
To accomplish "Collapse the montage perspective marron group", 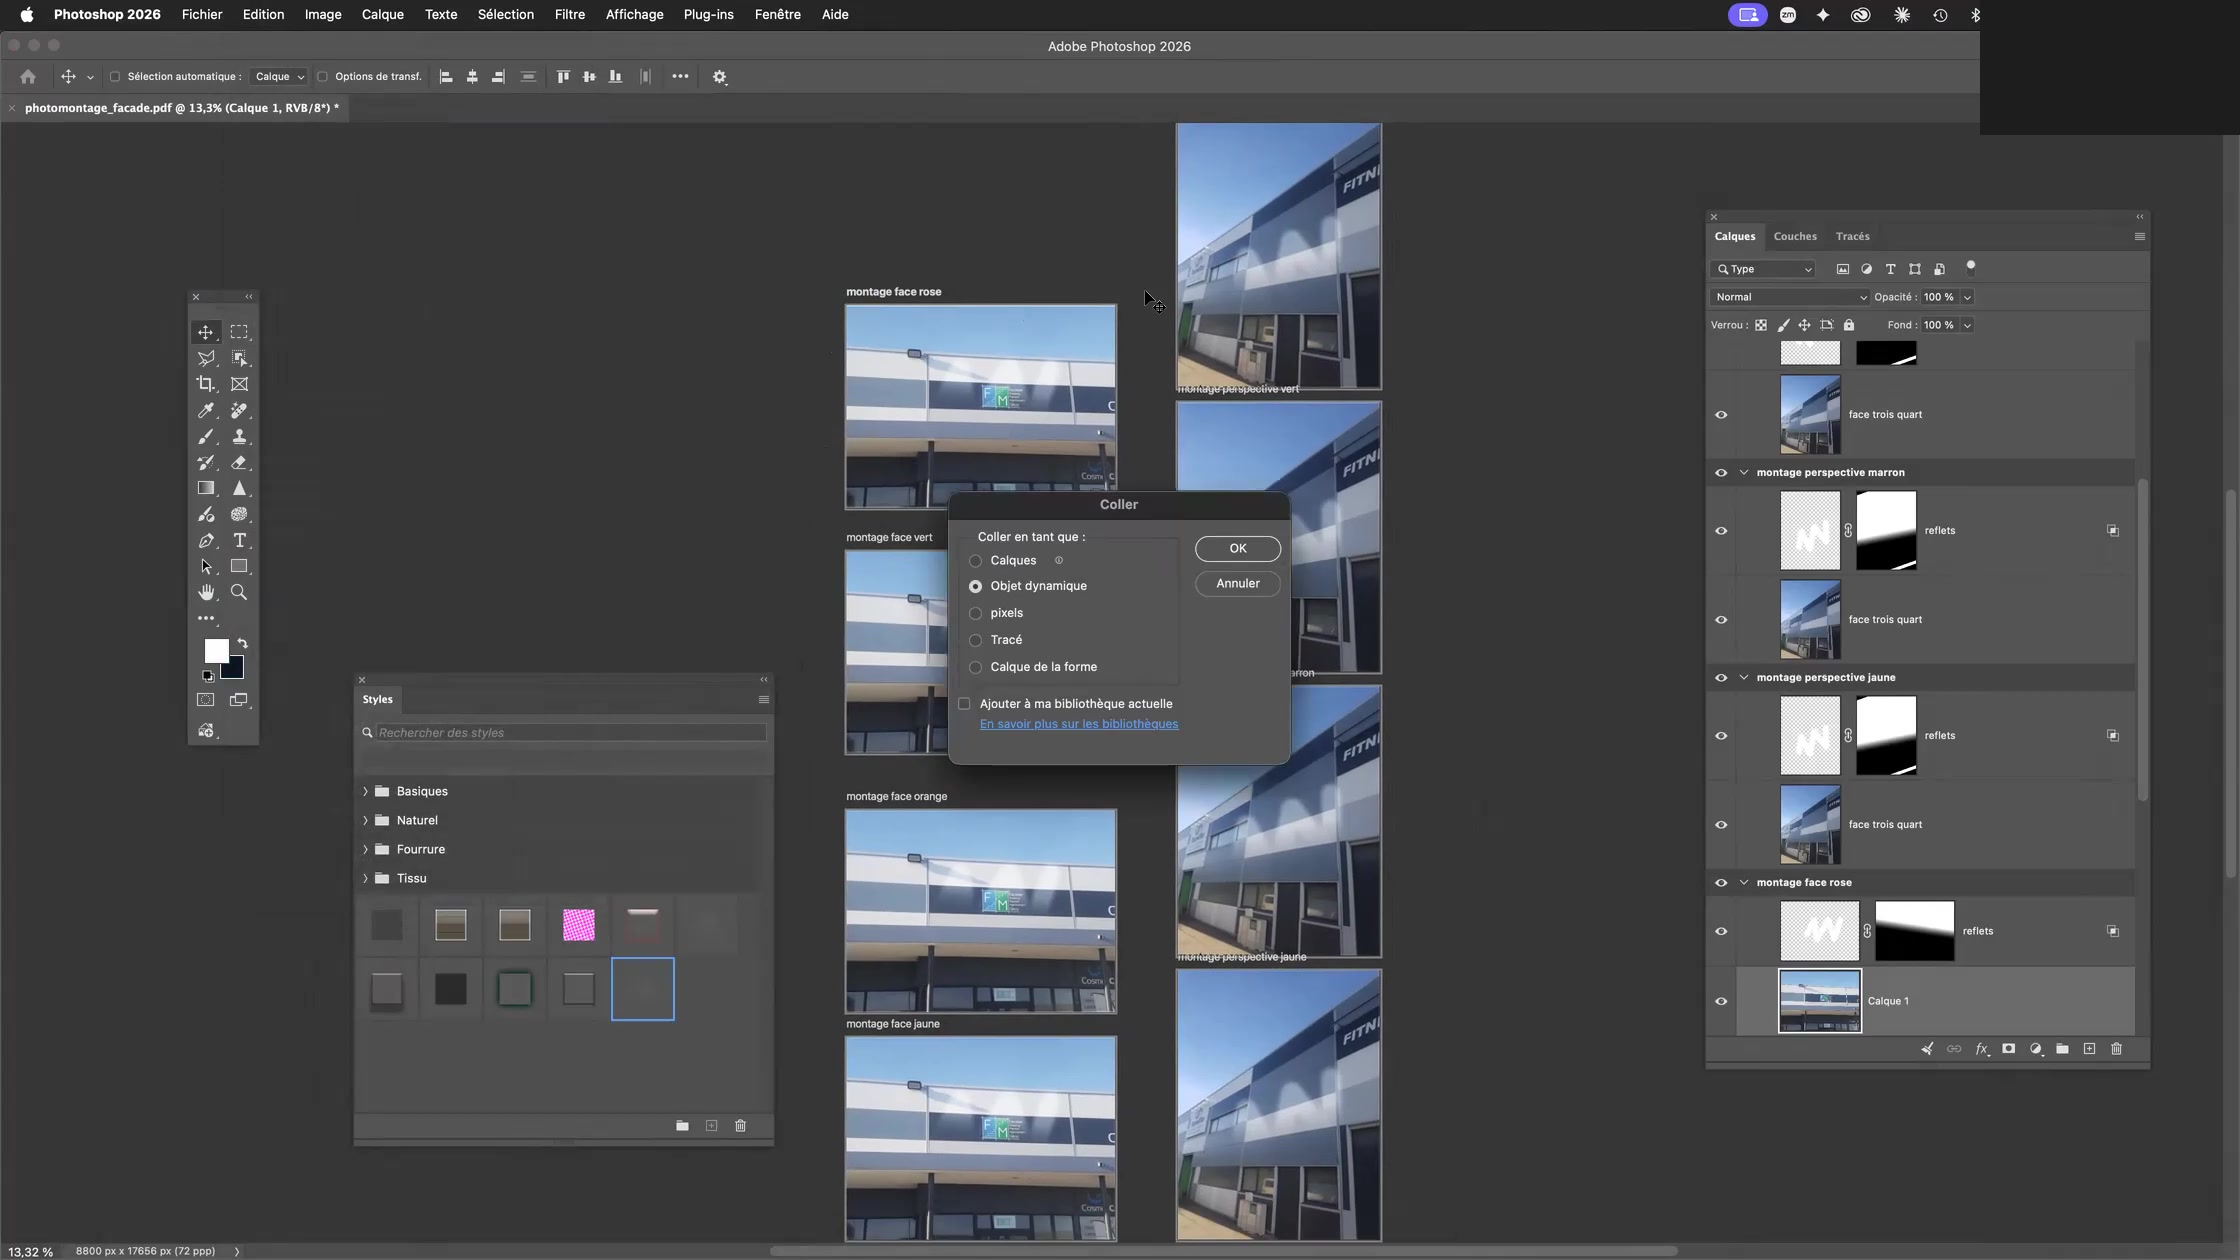I will click(x=1744, y=472).
